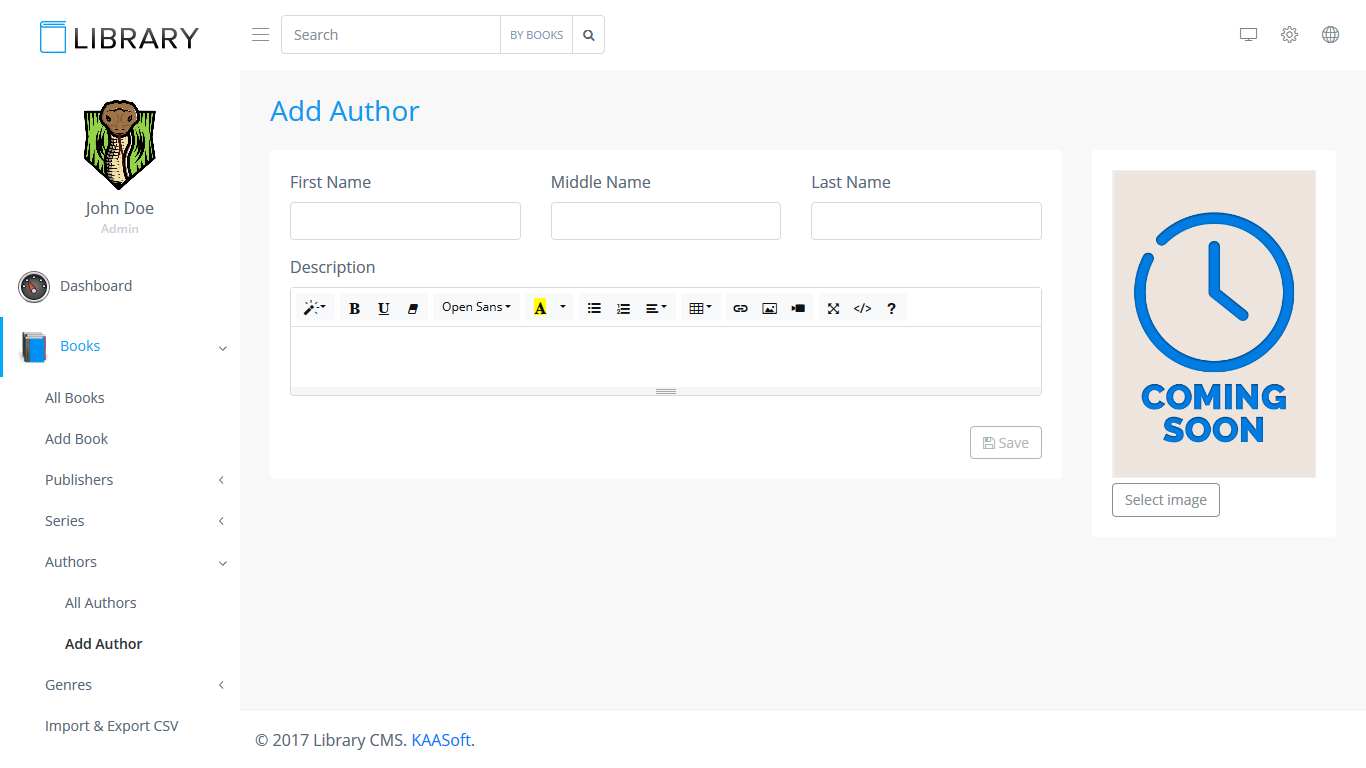The width and height of the screenshot is (1366, 768).
Task: Toggle the sidebar with the hamburger icon
Action: (x=260, y=35)
